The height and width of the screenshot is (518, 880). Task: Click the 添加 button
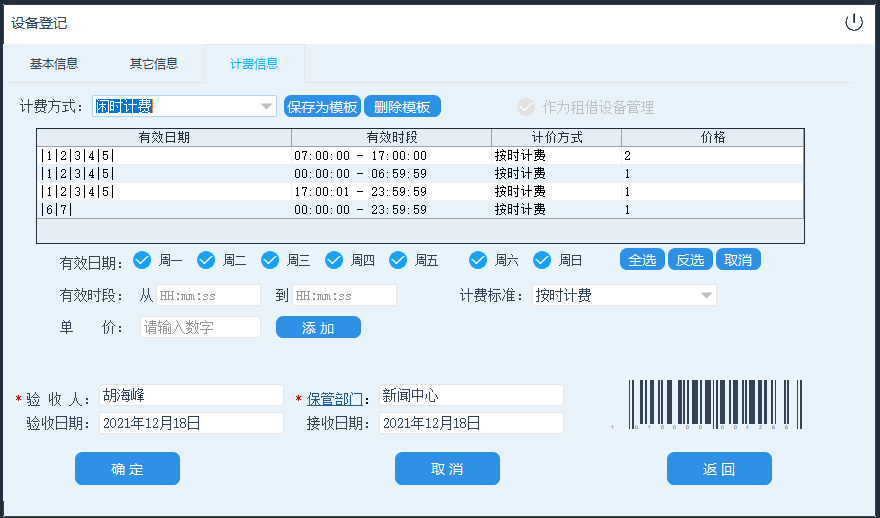pos(318,327)
